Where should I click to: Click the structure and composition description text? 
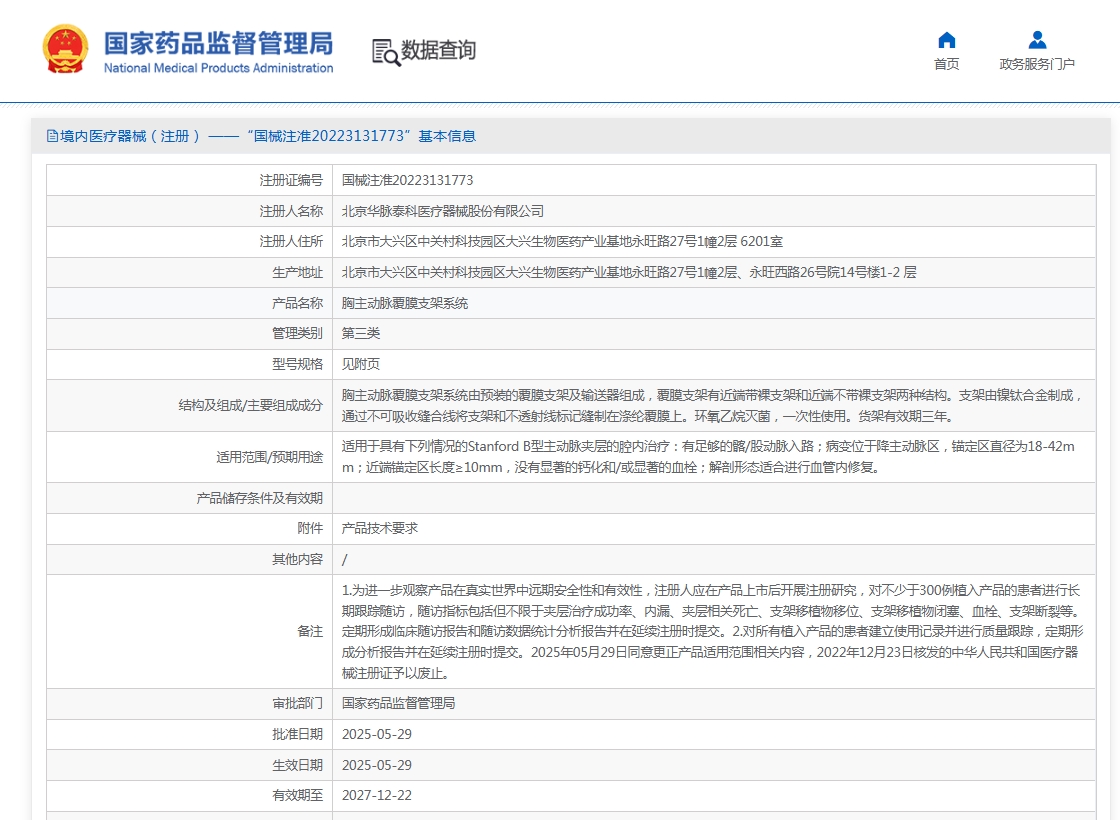(713, 405)
